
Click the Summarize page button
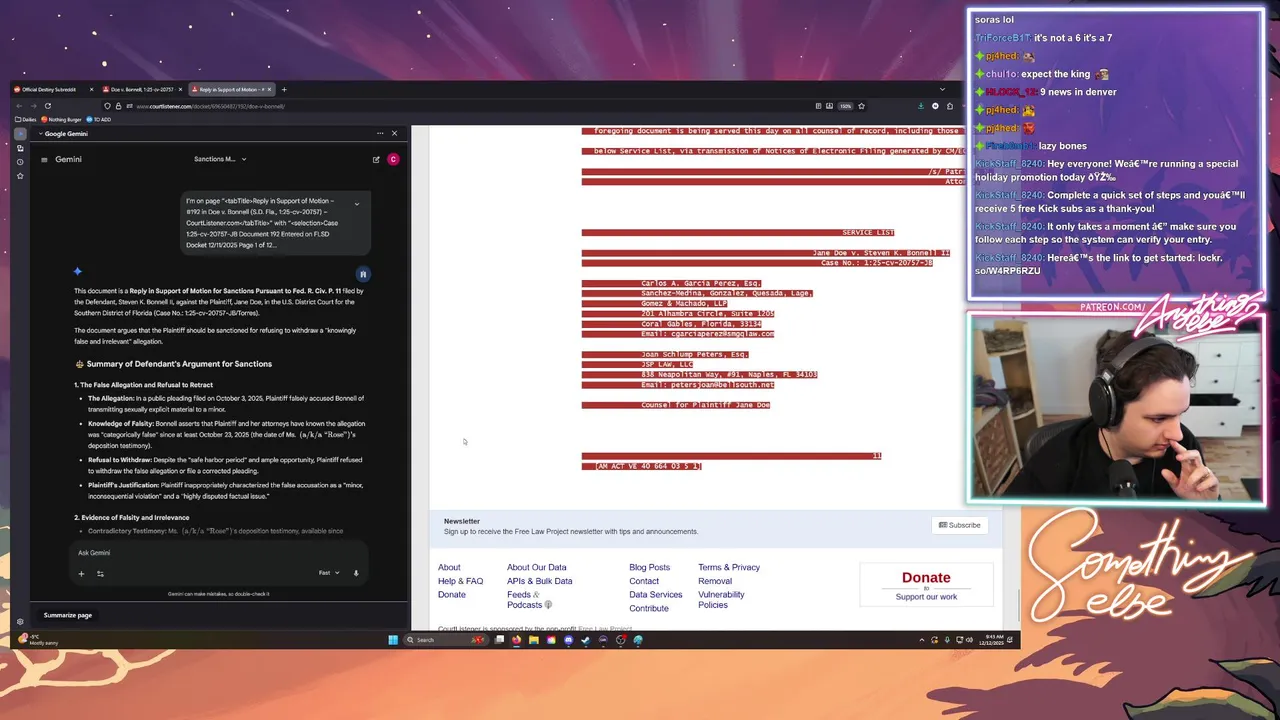click(x=68, y=615)
